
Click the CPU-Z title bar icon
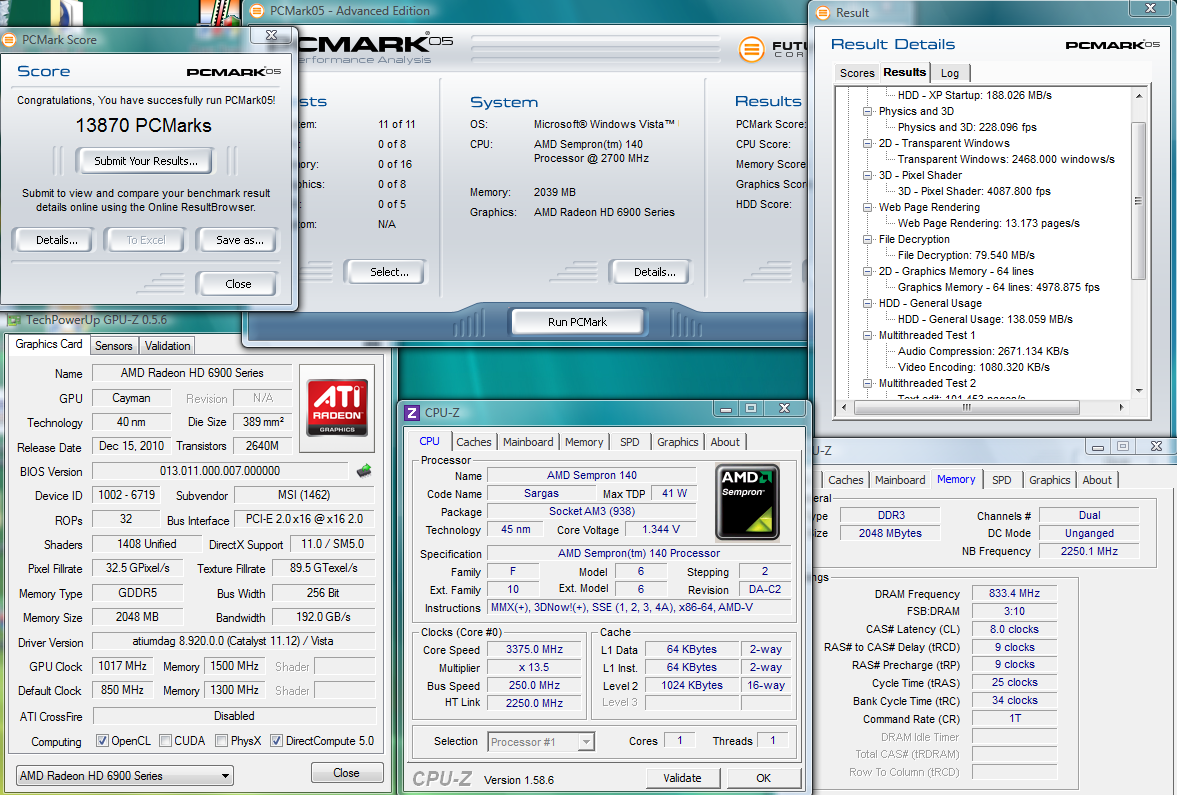(x=411, y=413)
